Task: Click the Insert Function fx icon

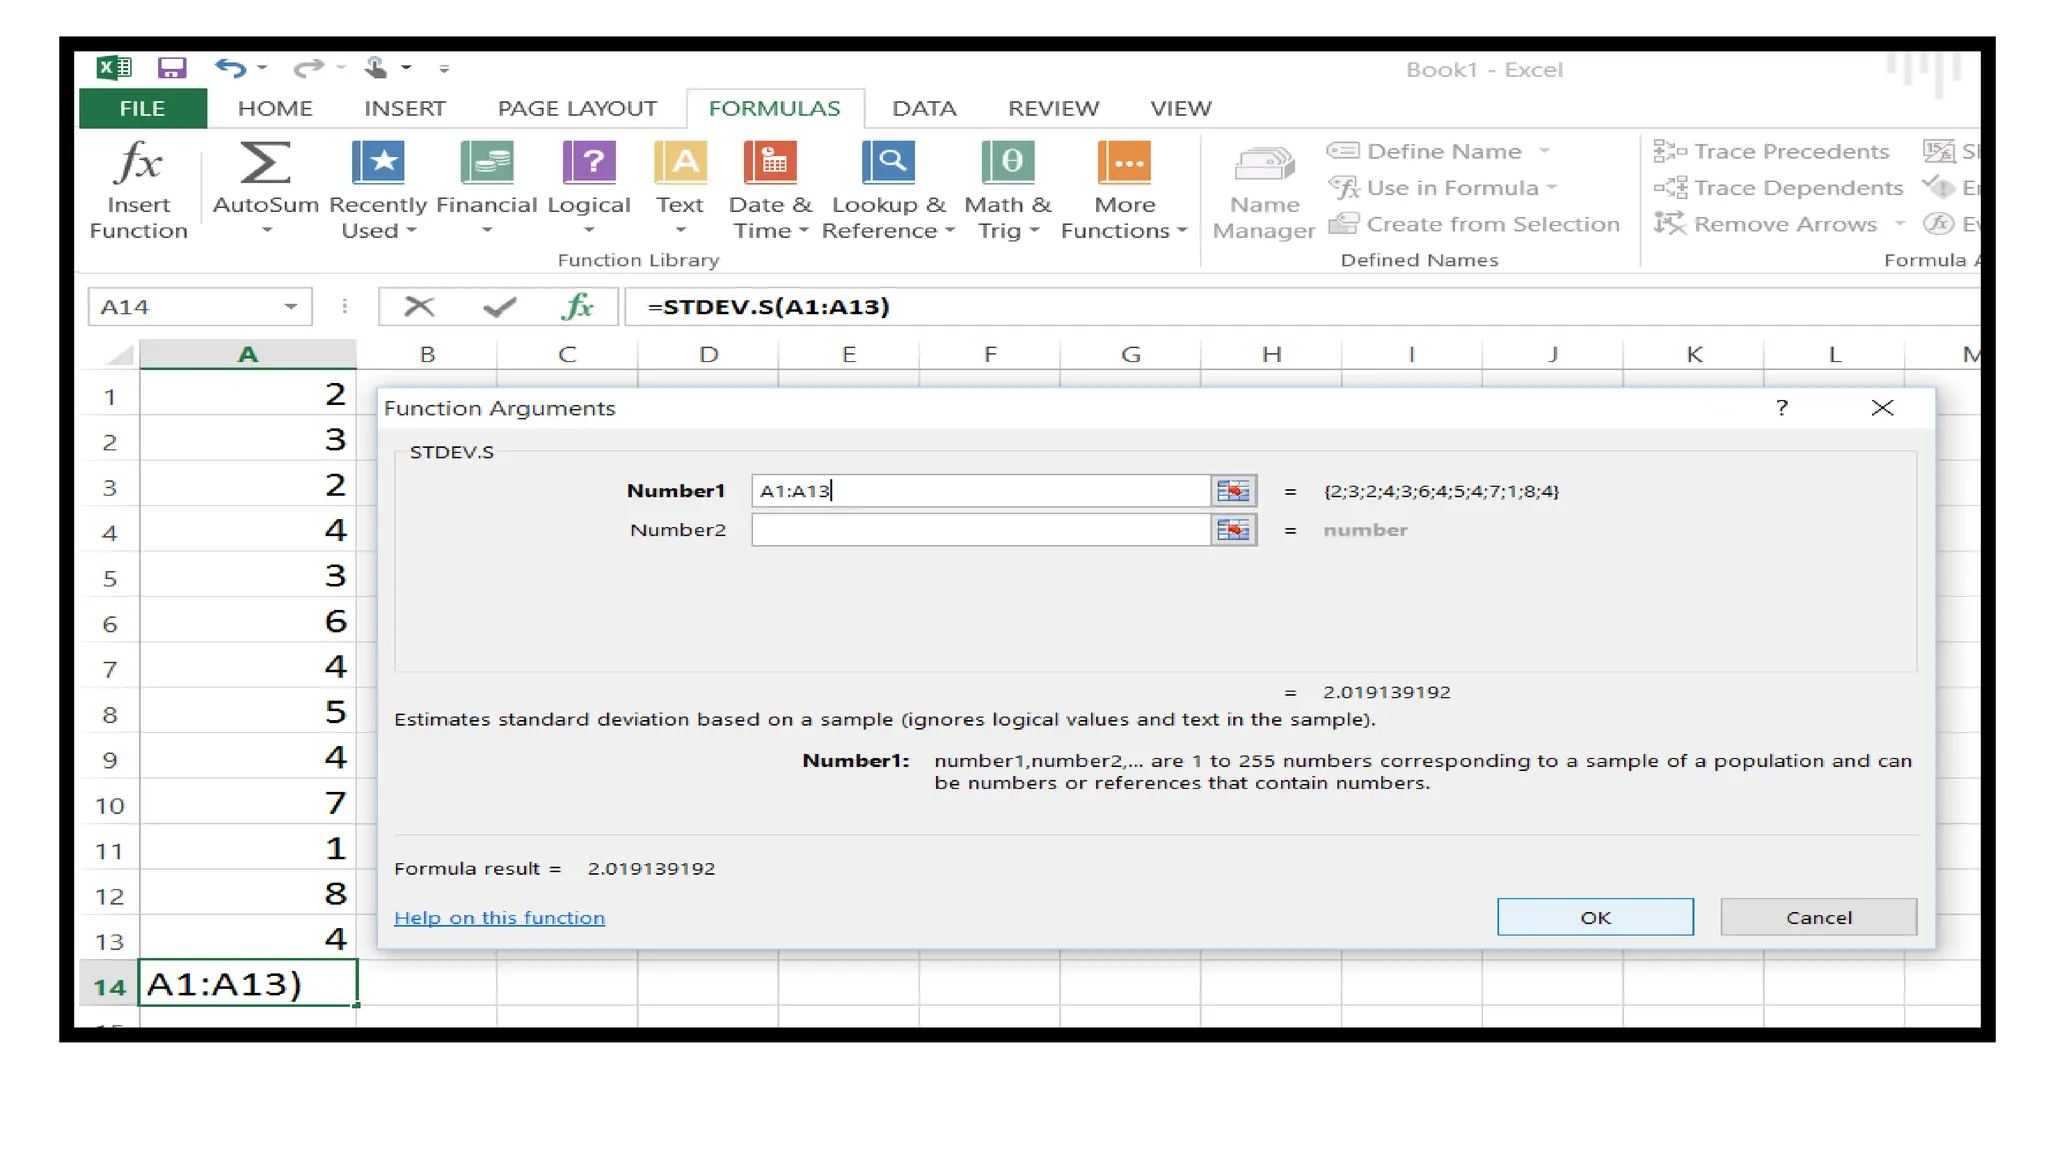Action: pos(138,164)
